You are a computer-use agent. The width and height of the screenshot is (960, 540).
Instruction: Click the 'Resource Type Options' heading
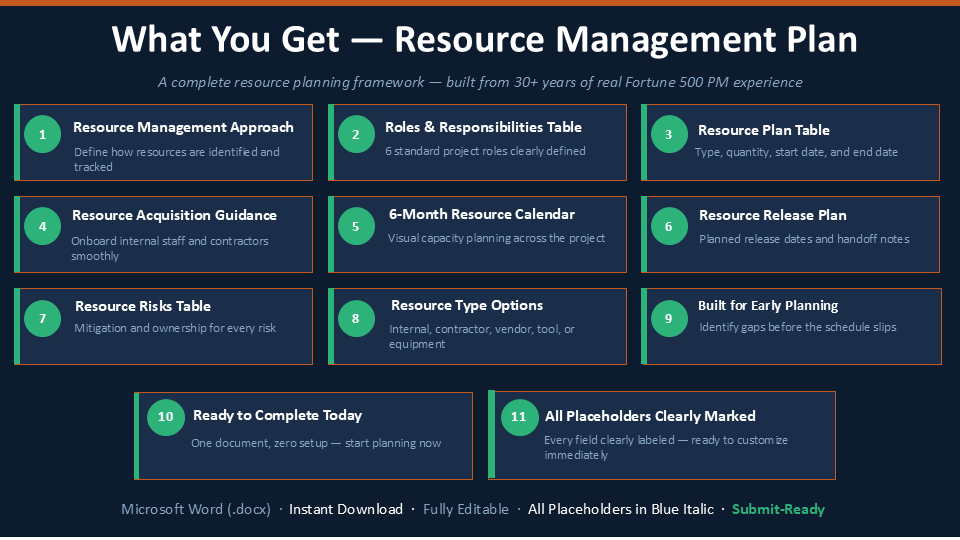(467, 306)
